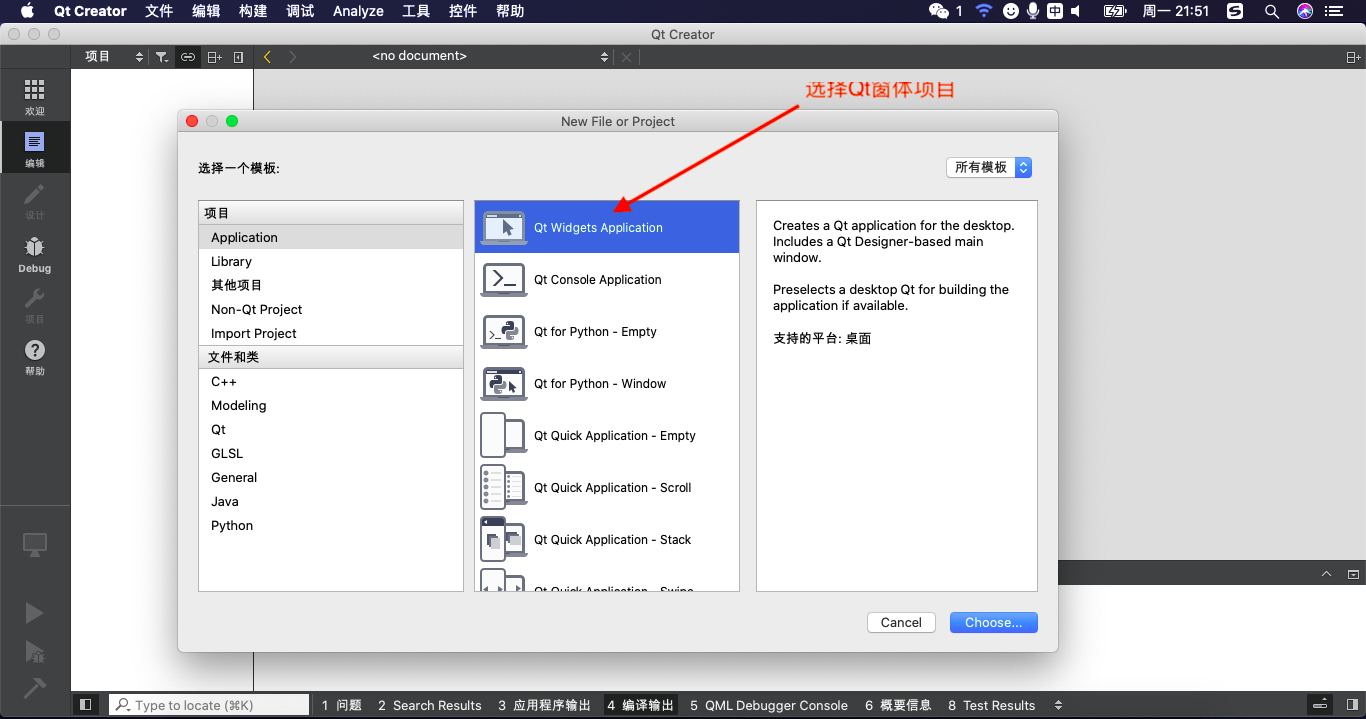Toggle synchronize with editor link icon

coord(188,57)
